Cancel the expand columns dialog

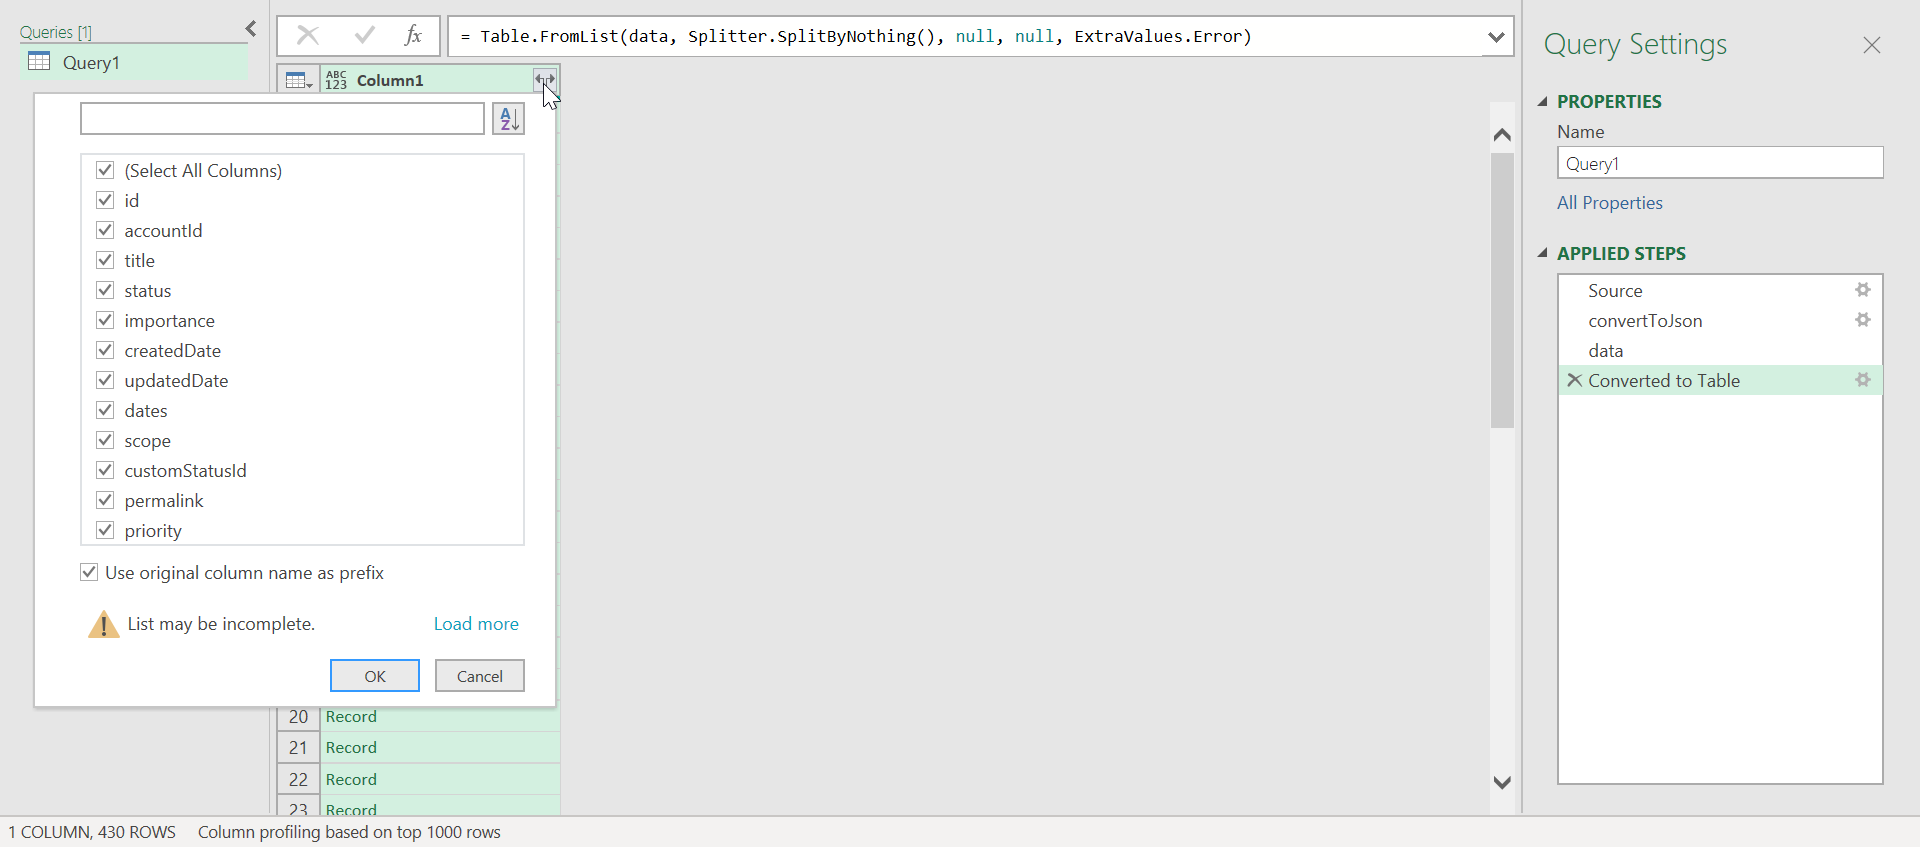[480, 676]
